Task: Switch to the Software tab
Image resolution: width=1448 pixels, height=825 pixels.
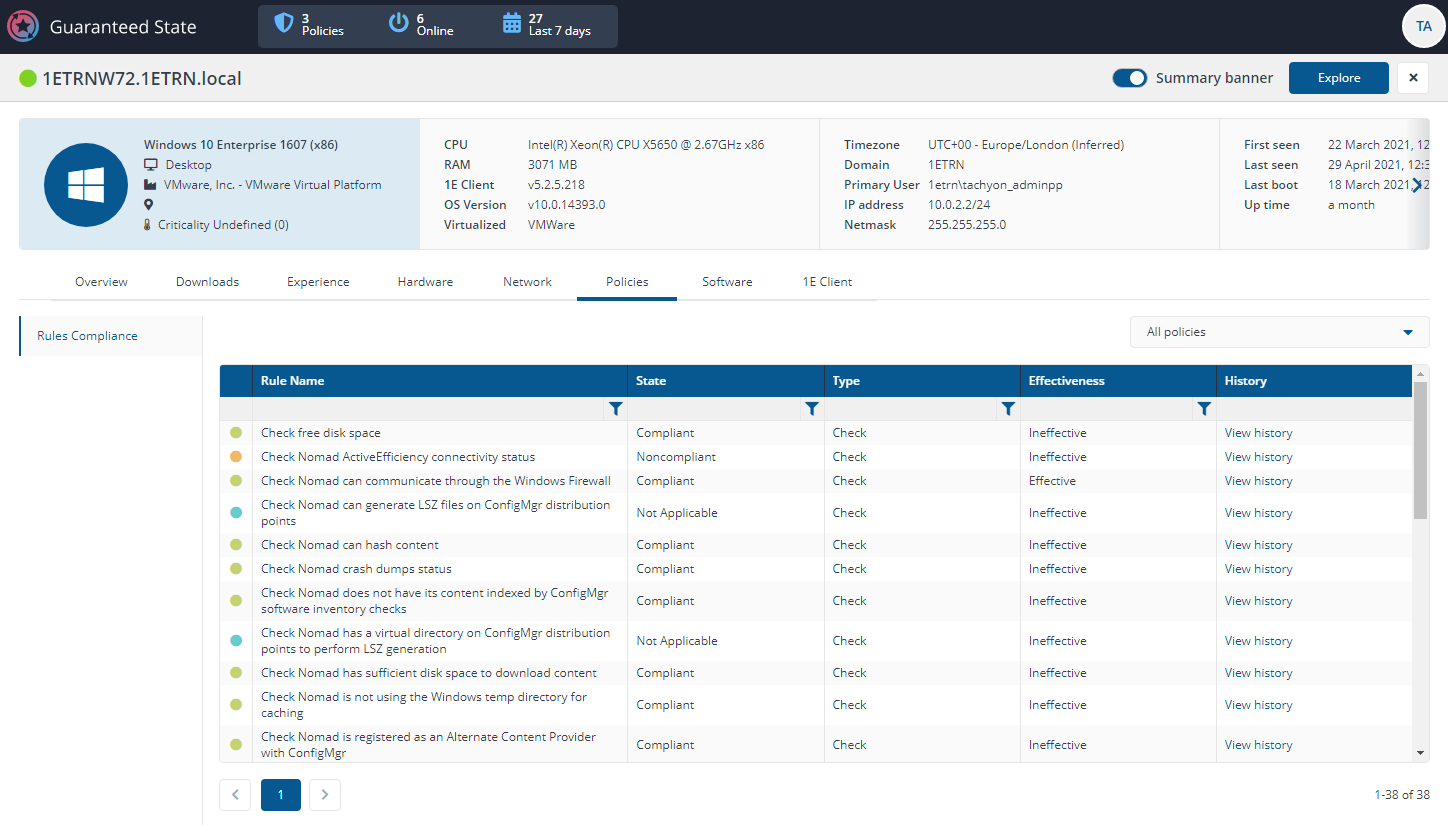Action: (x=727, y=282)
